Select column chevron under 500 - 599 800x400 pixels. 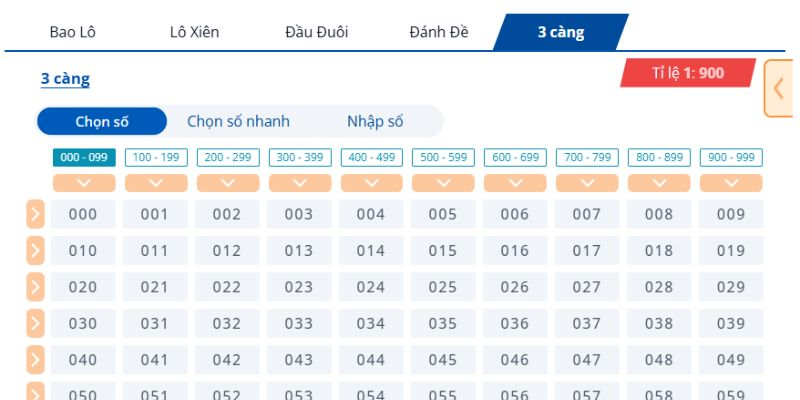coord(443,183)
